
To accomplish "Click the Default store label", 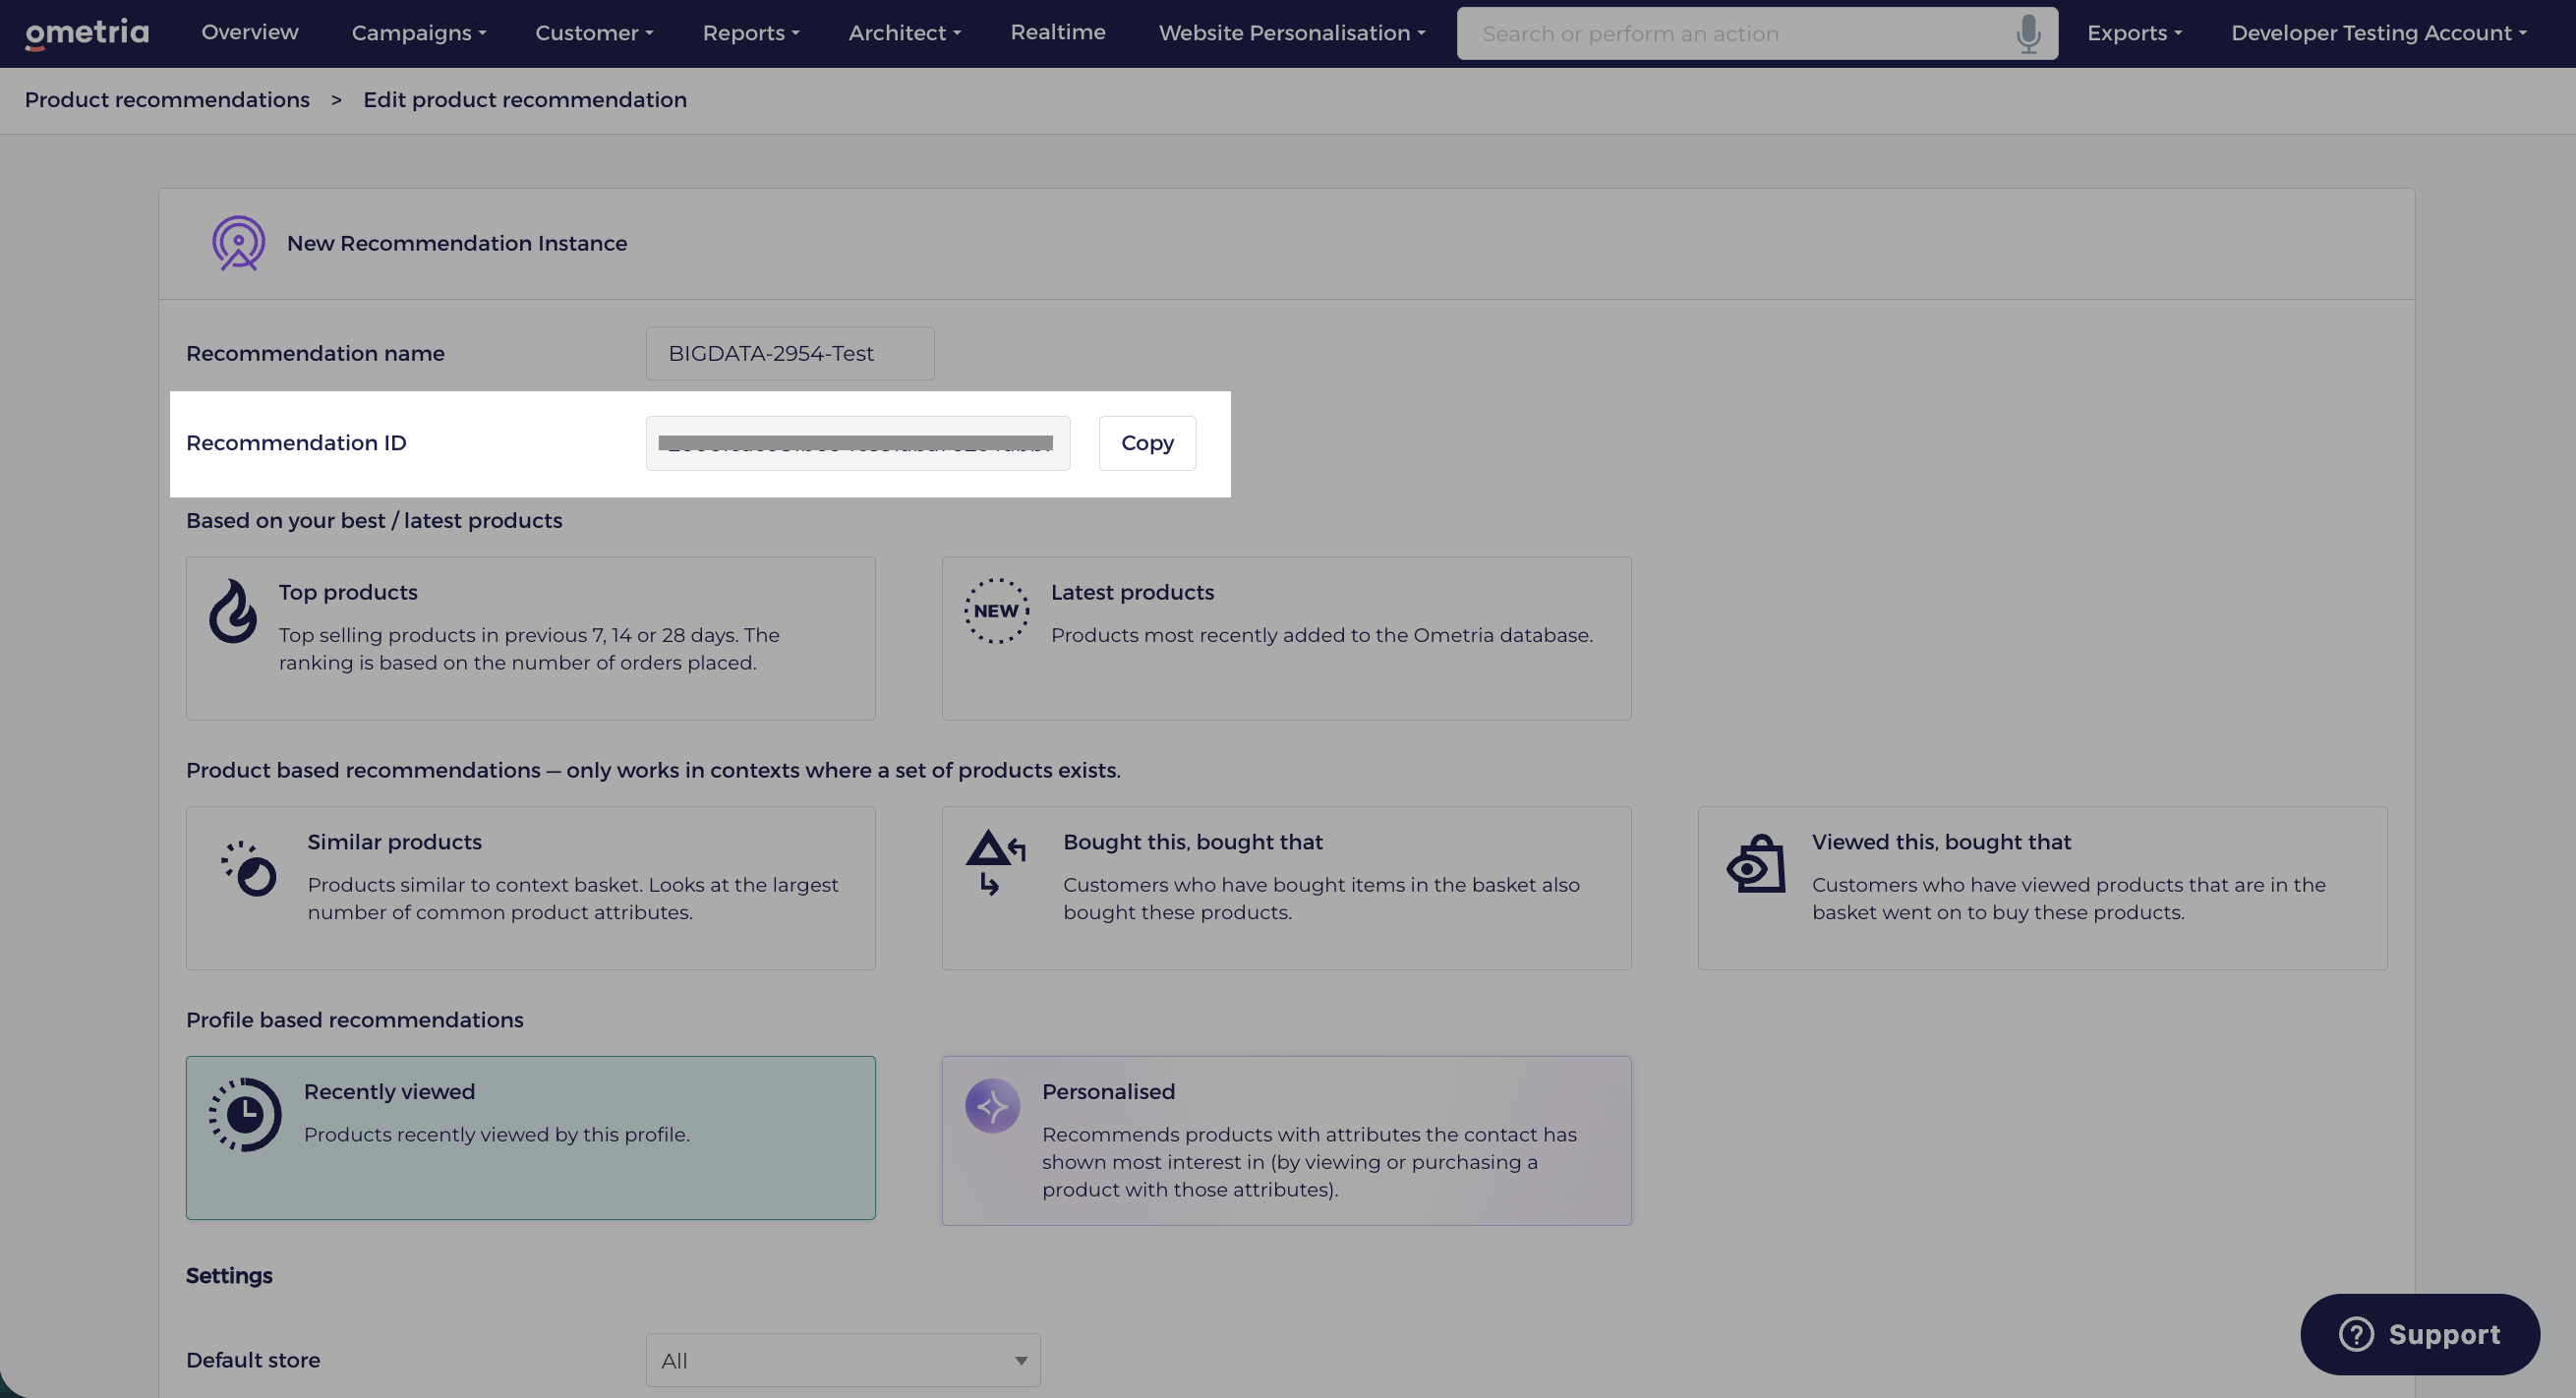I will (x=253, y=1360).
